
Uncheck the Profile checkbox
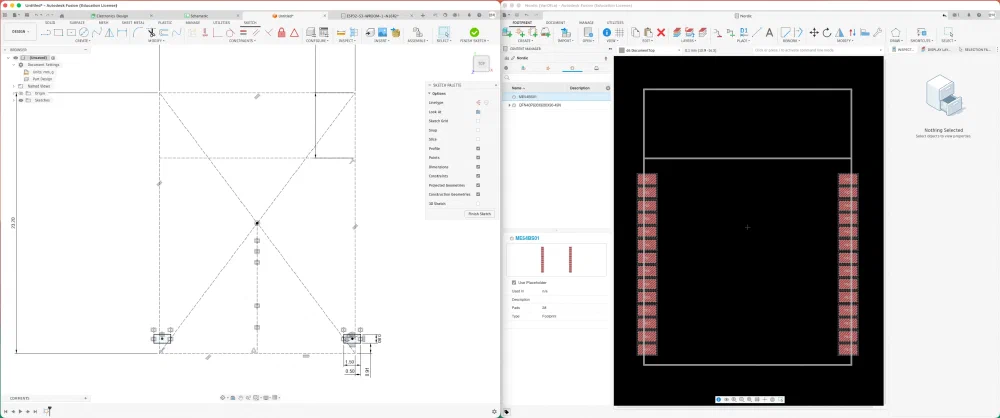click(x=478, y=148)
